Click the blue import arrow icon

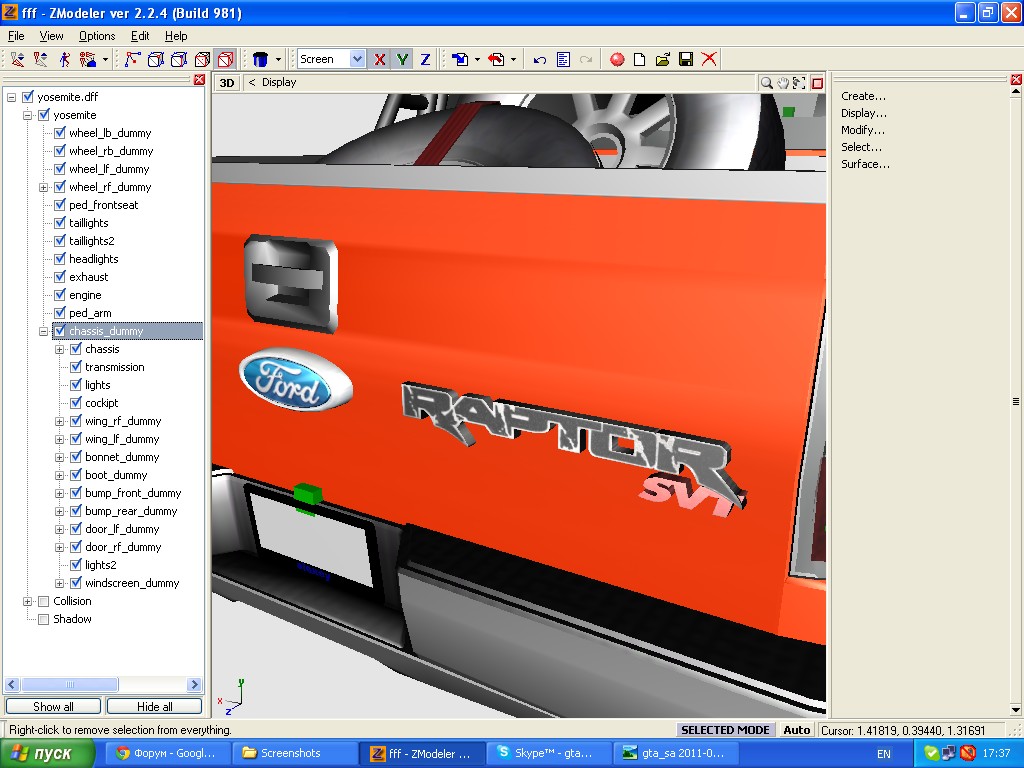[x=460, y=59]
